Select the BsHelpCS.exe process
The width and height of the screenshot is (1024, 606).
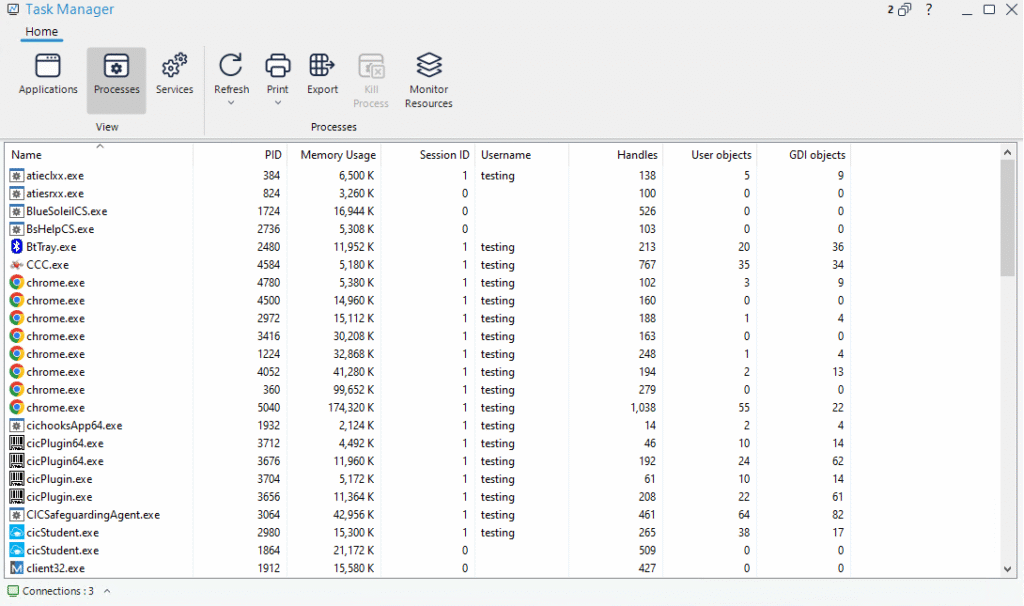click(x=428, y=229)
